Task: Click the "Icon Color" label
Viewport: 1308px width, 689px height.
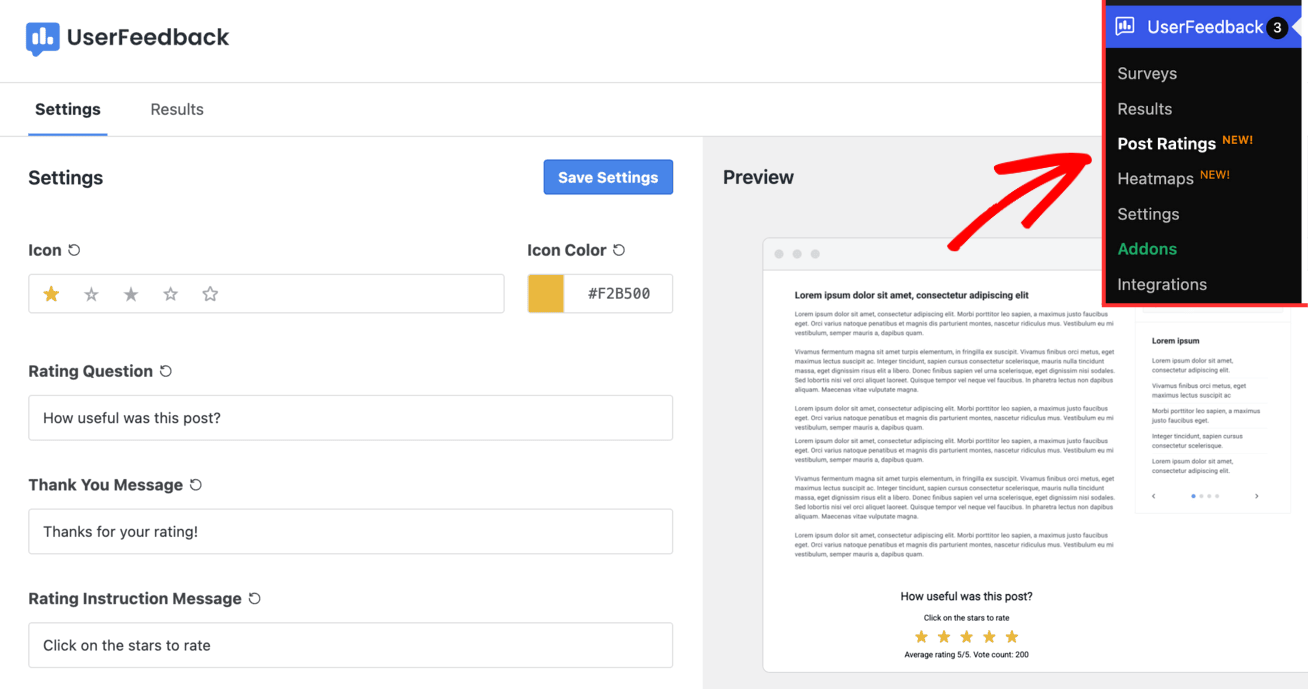Action: [x=567, y=250]
